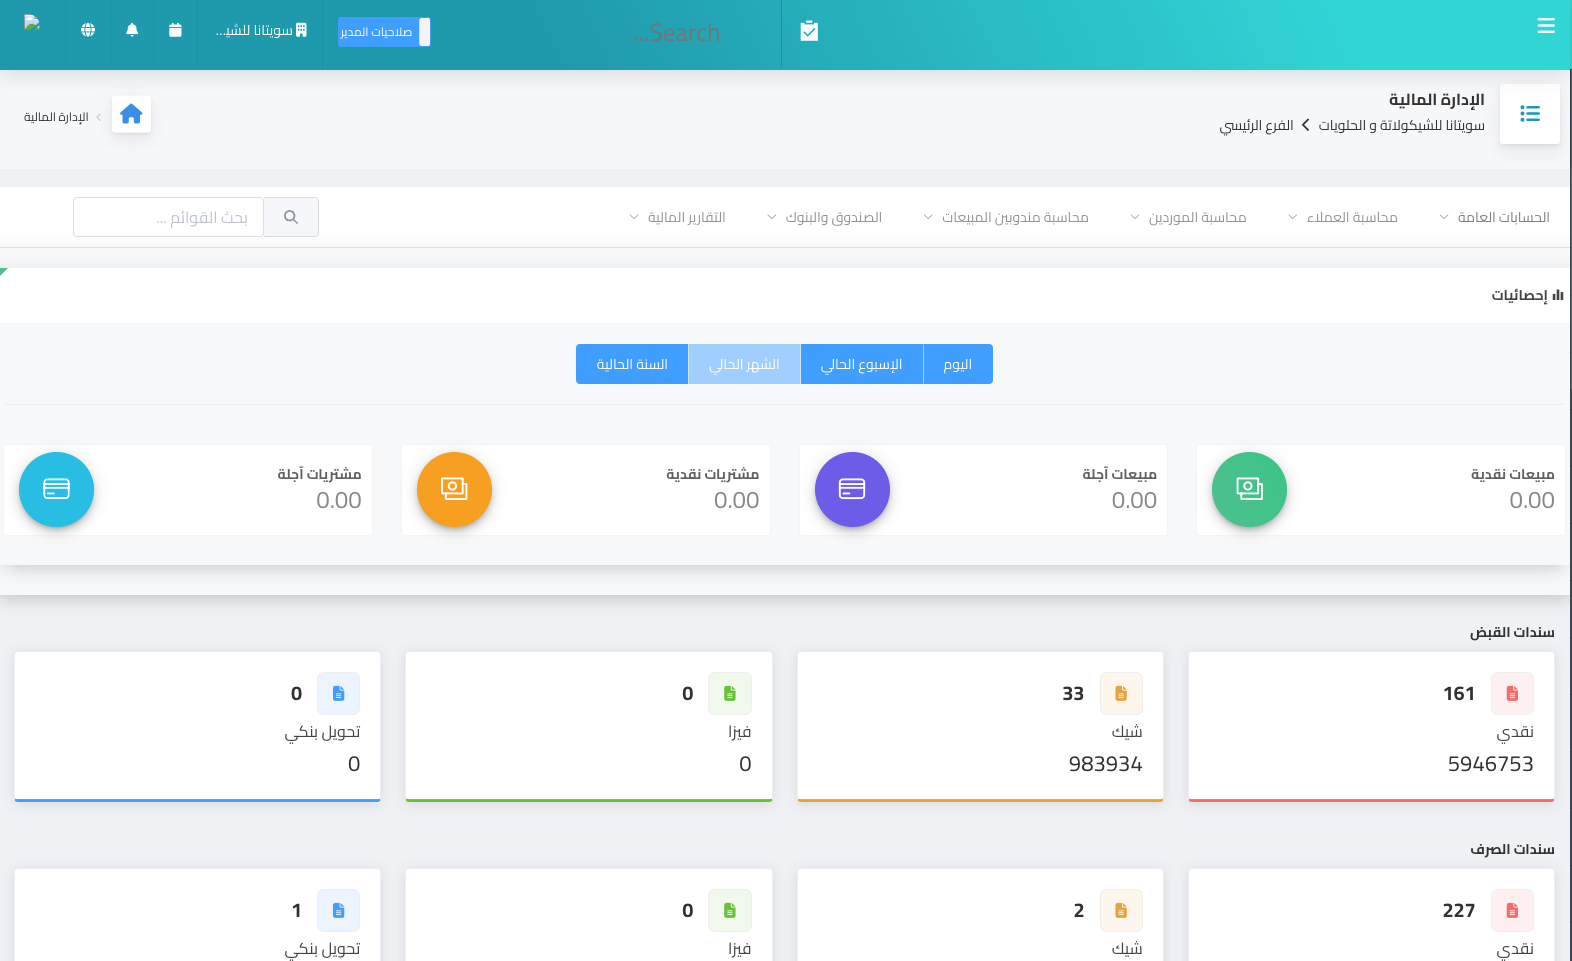Click the نقدي label under 161
This screenshot has height=961, width=1572.
(1515, 732)
